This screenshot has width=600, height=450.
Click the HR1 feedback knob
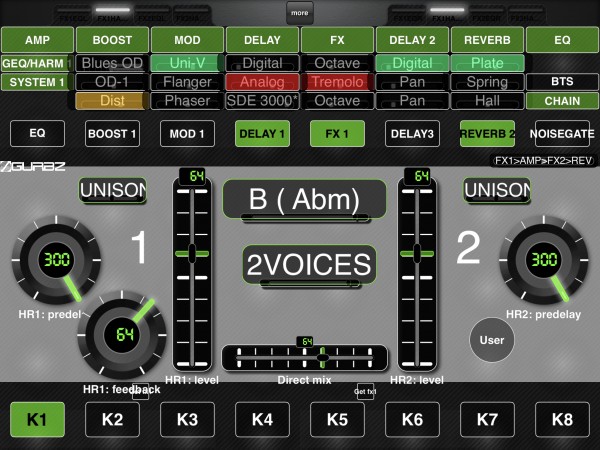(x=122, y=335)
